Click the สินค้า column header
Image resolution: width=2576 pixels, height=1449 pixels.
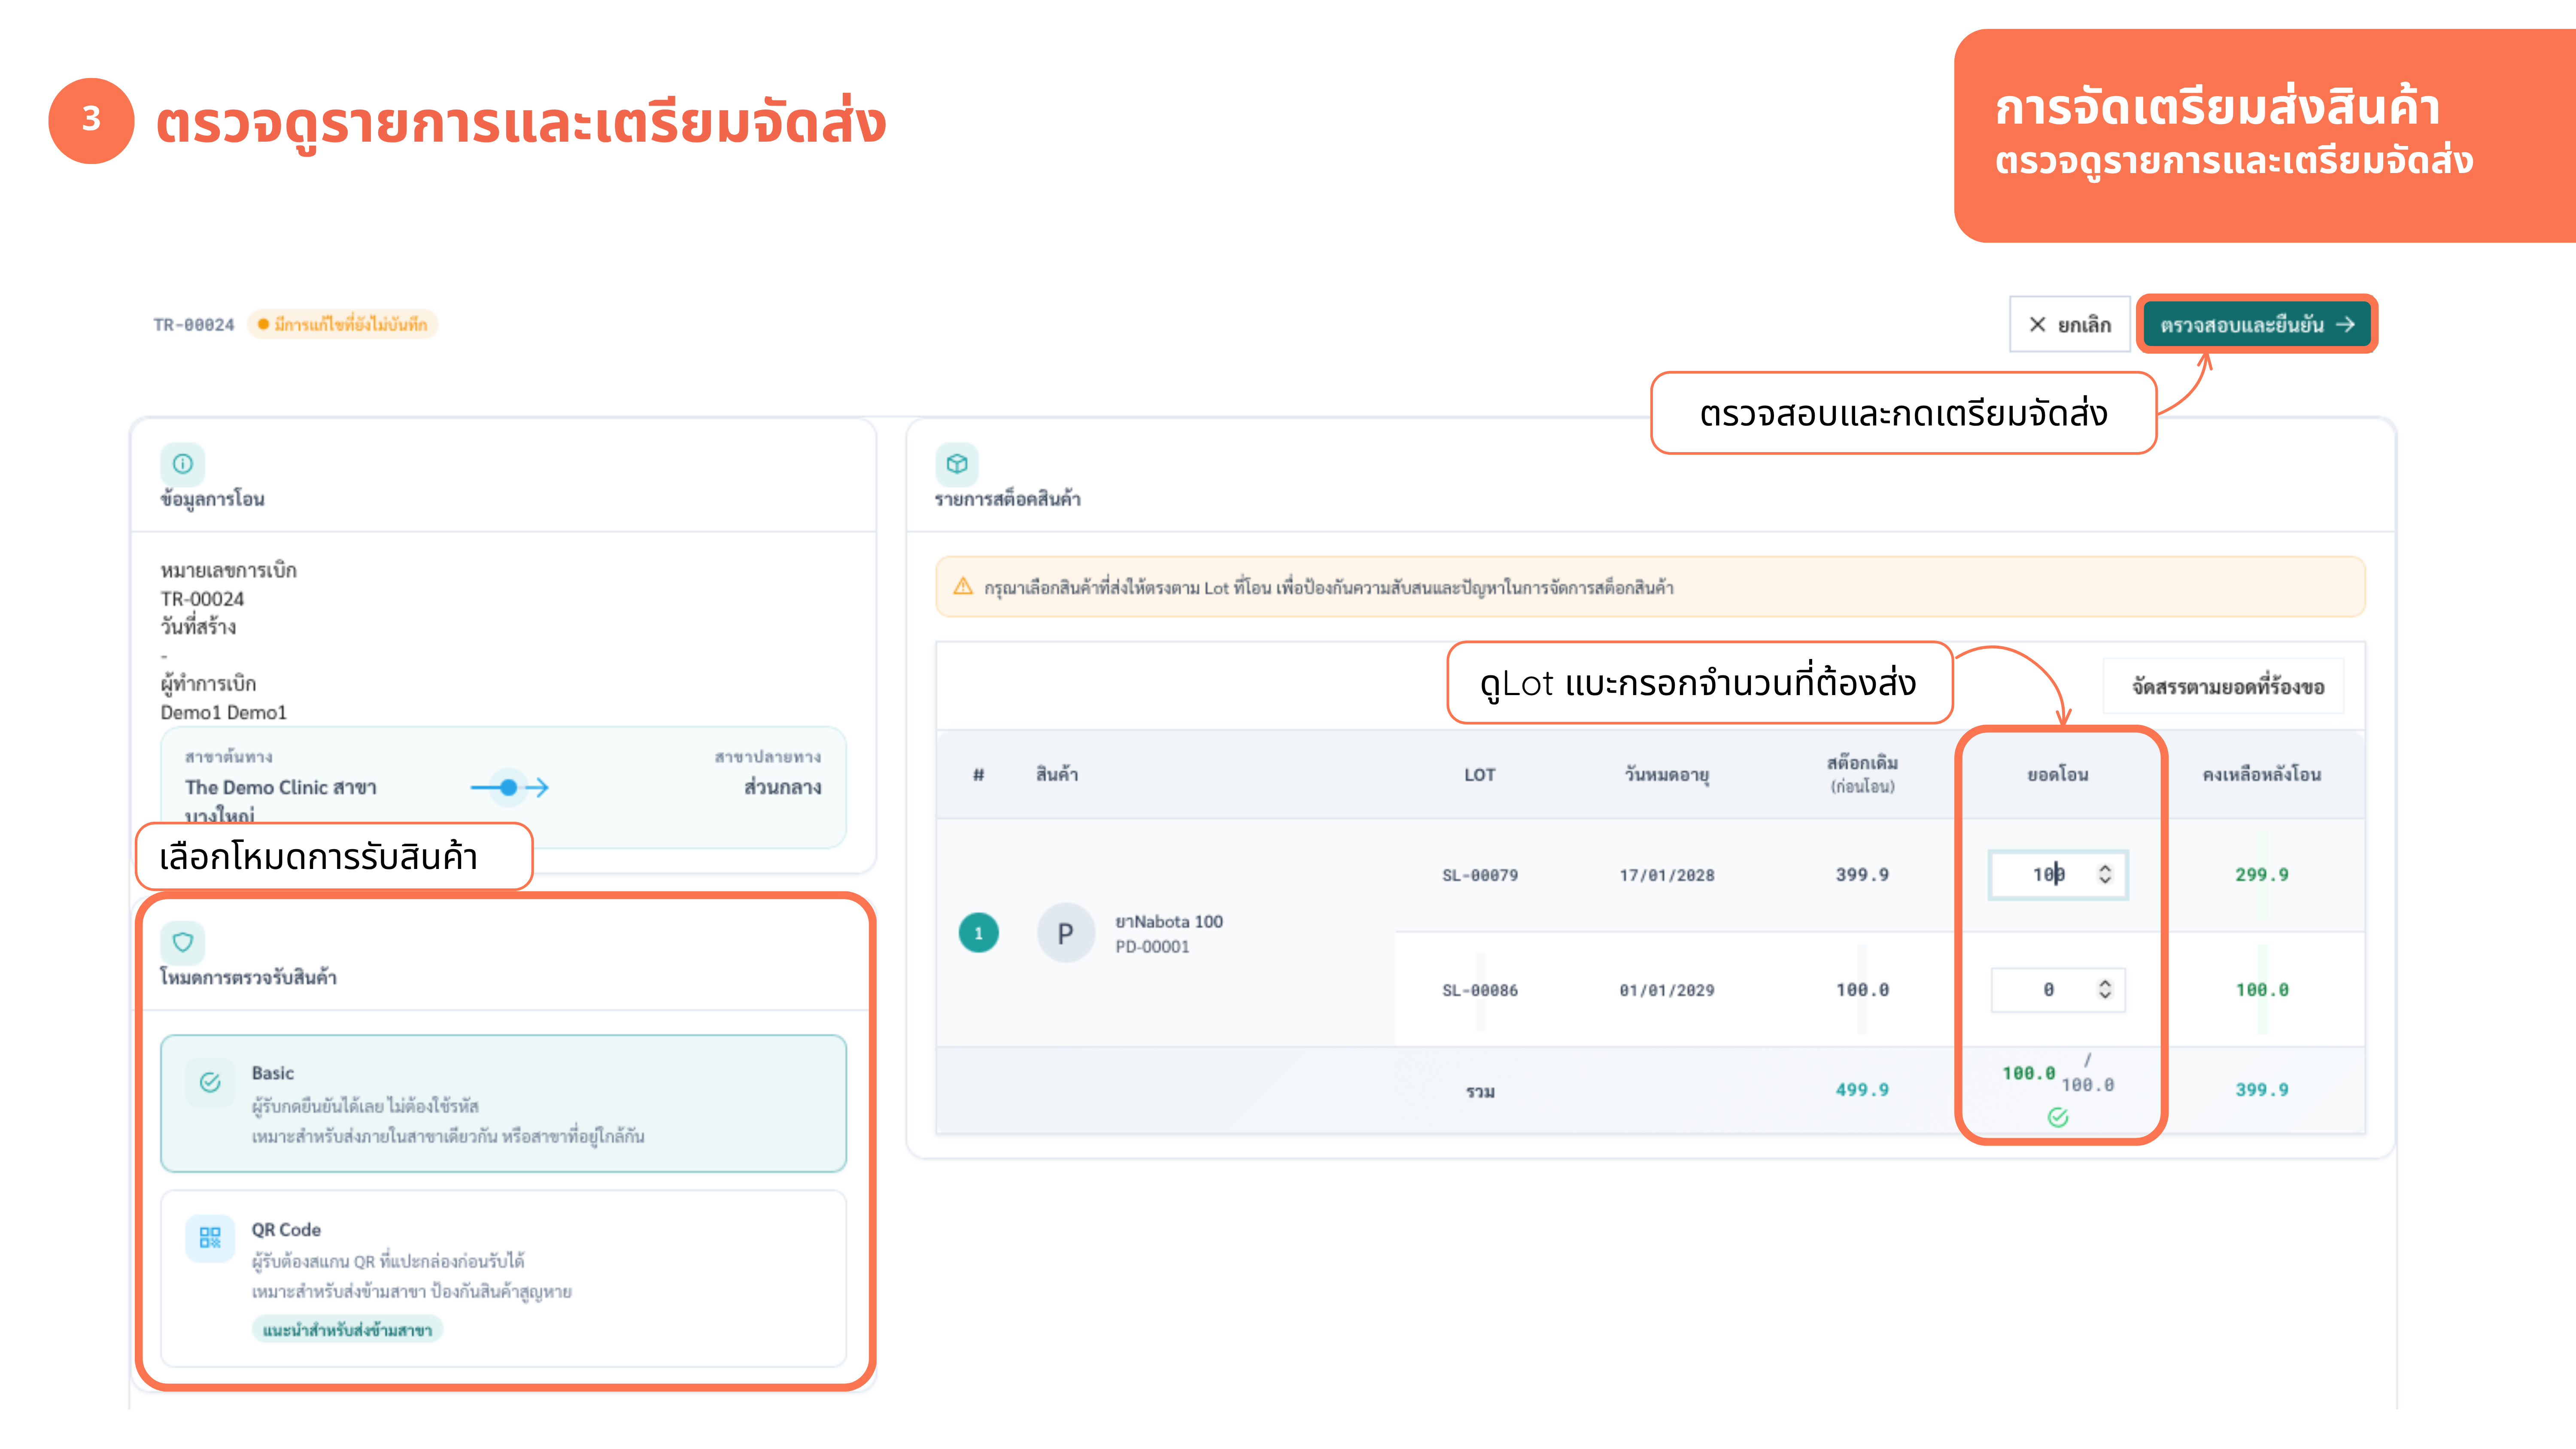point(1057,775)
